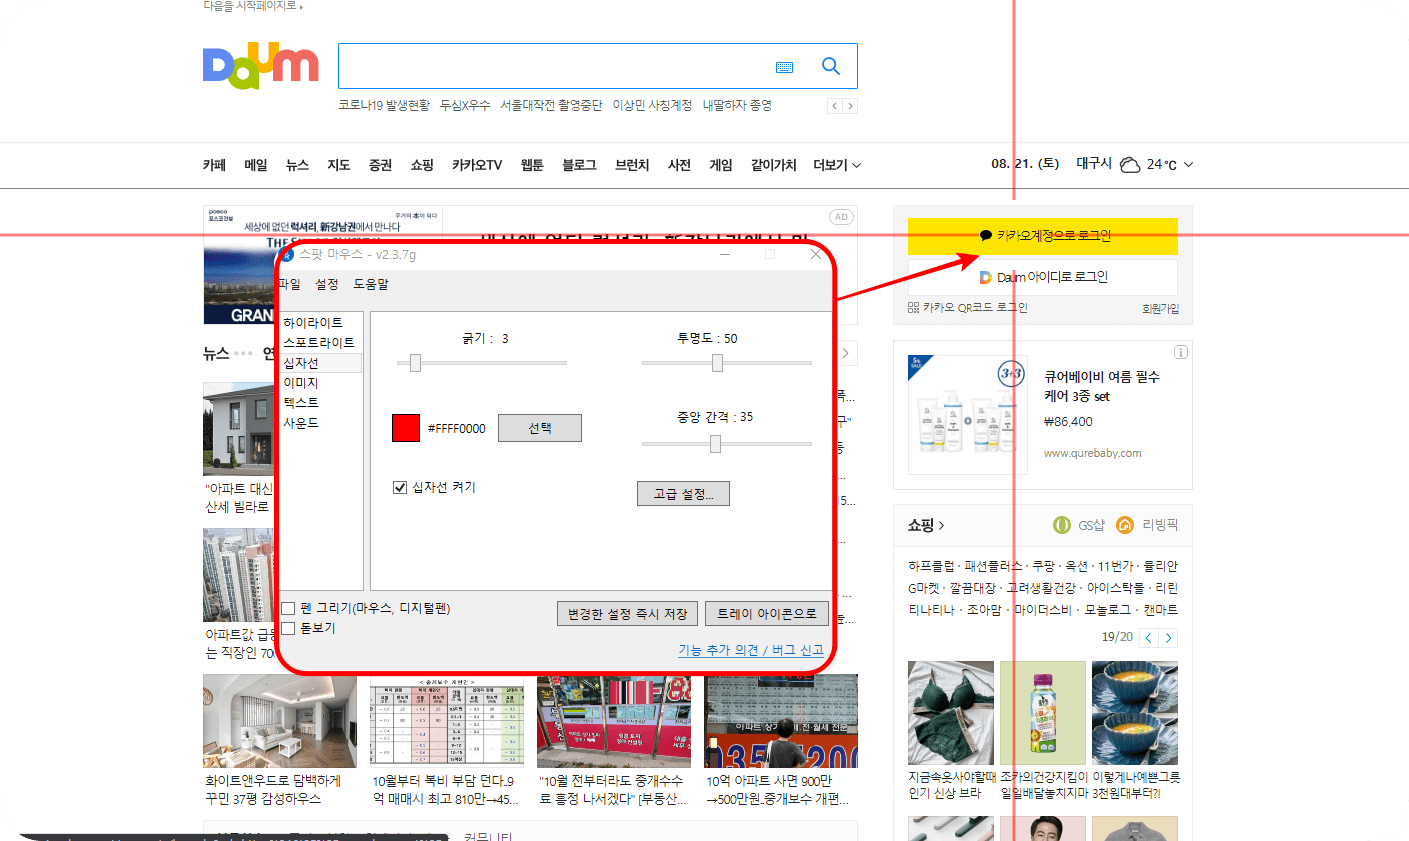
Task: Go to next shopping page arrow
Action: click(x=1168, y=638)
